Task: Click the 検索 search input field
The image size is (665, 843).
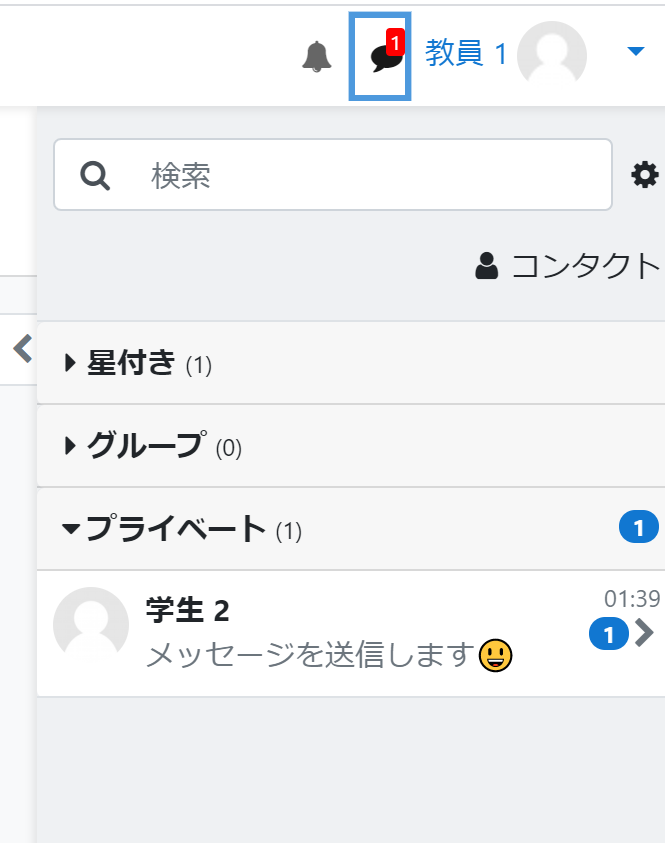Action: (333, 175)
